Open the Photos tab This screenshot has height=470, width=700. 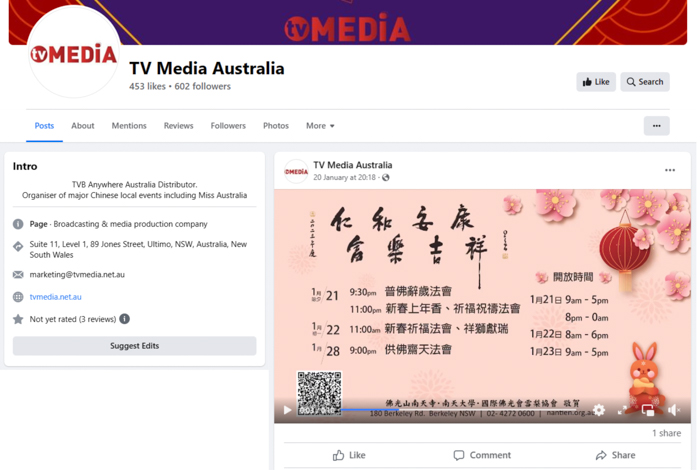[x=276, y=126]
